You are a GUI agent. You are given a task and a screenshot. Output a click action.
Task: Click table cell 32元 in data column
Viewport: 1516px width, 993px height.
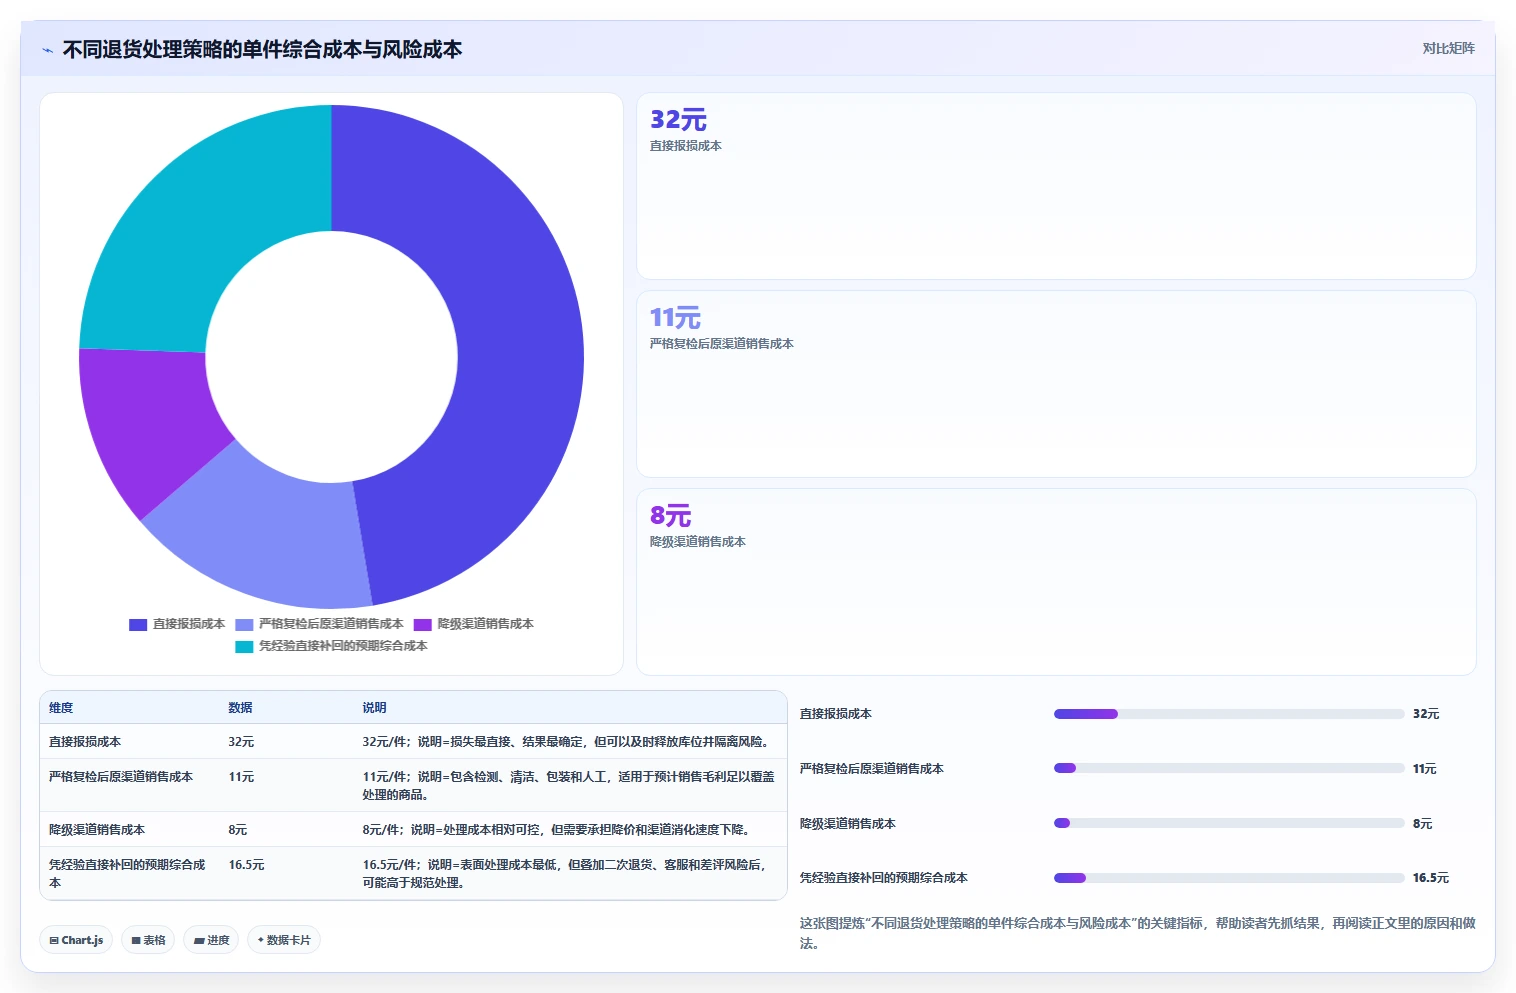(241, 742)
